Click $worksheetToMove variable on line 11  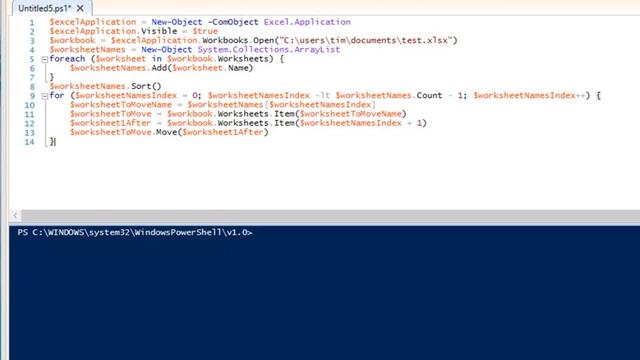pyautogui.click(x=111, y=113)
